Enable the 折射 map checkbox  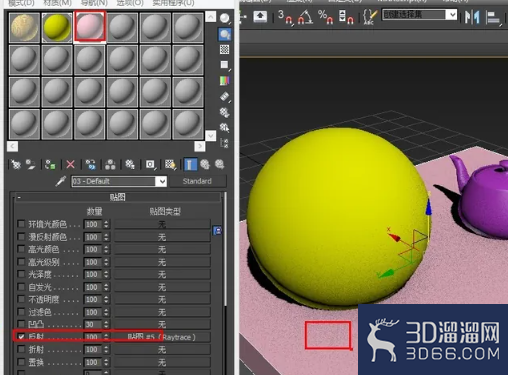pos(21,349)
